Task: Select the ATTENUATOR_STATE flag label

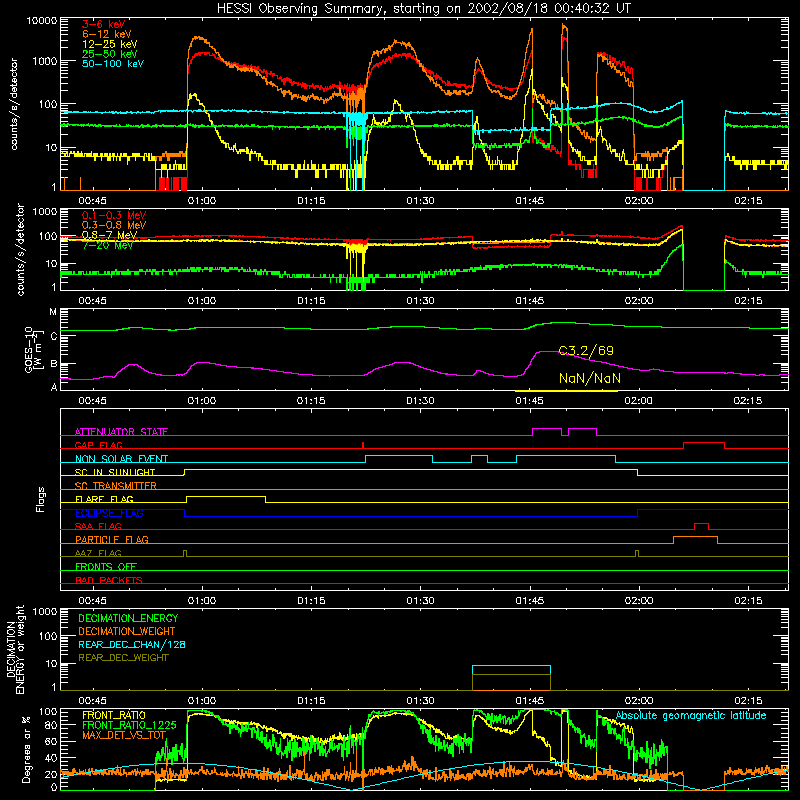Action: tap(121, 432)
